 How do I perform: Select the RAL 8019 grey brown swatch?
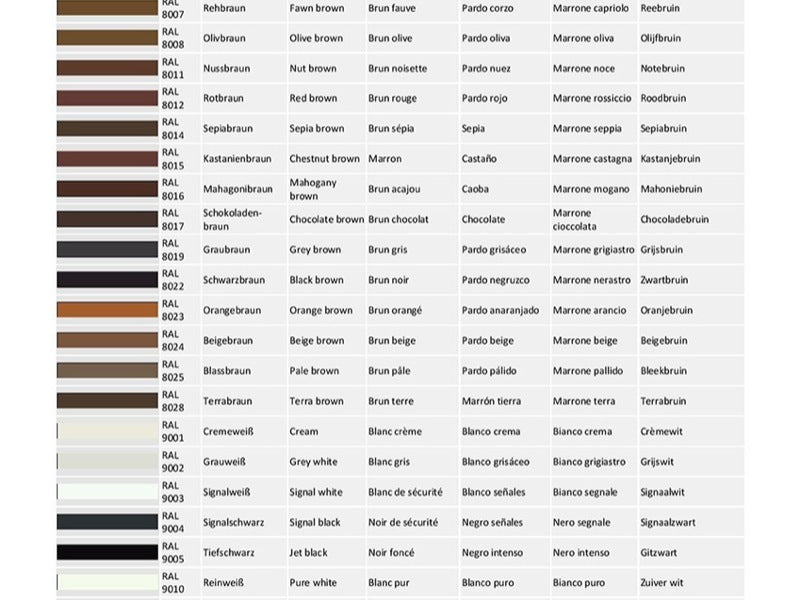(x=107, y=250)
